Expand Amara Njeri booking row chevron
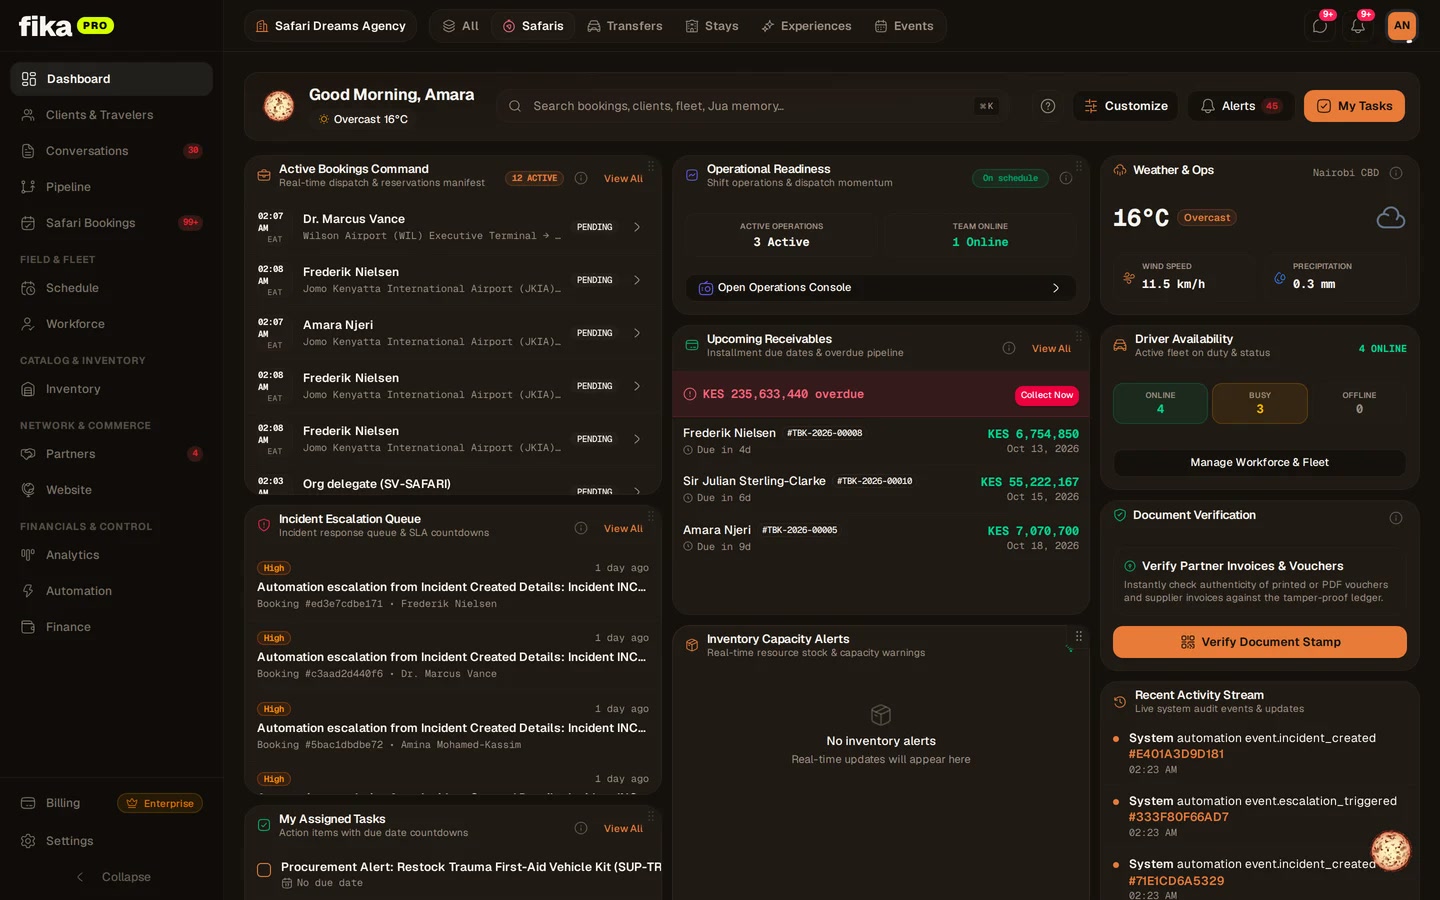This screenshot has width=1440, height=900. 637,333
